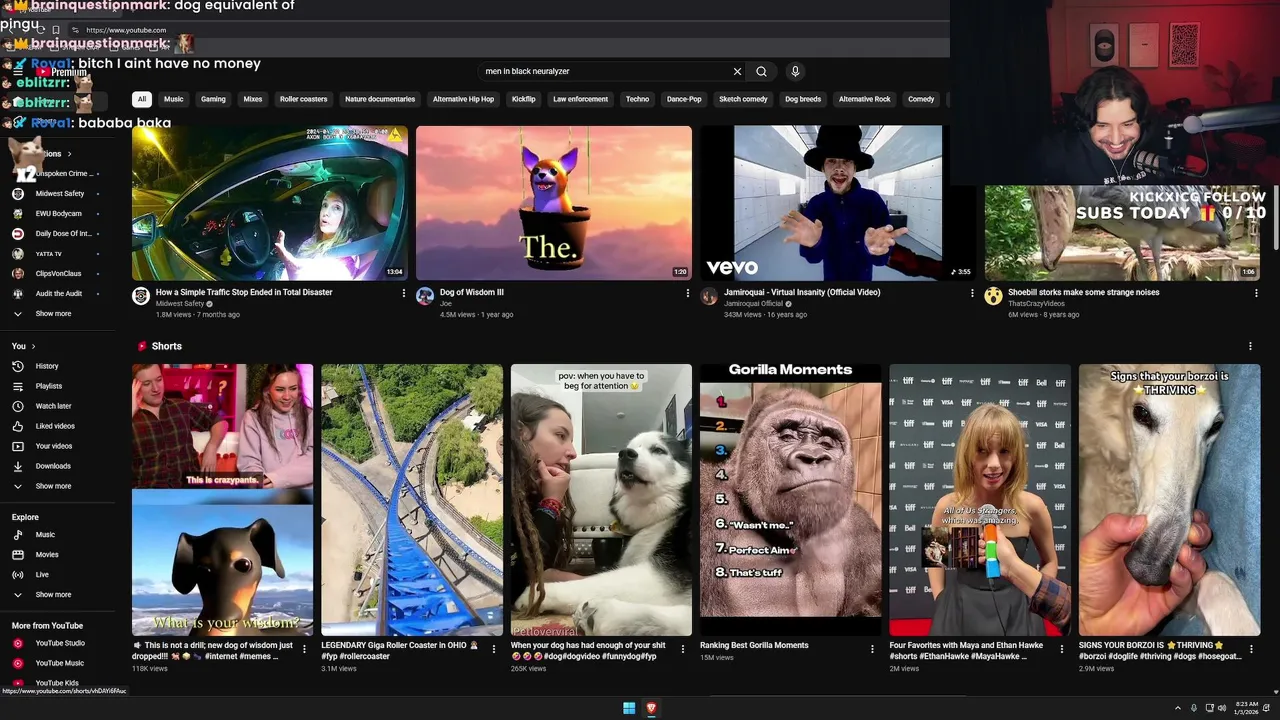Viewport: 1280px width, 720px height.
Task: Open the Audit the Audit subscription
Action: pyautogui.click(x=59, y=293)
